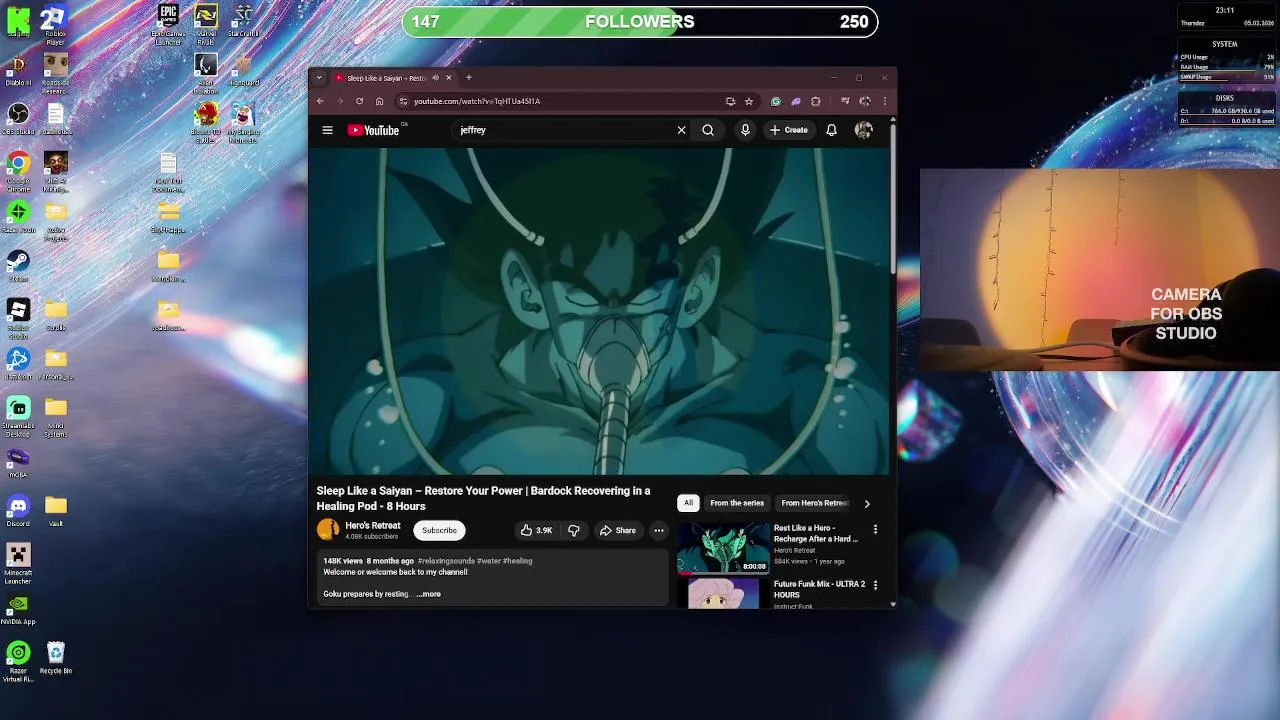Go back in the browser

click(x=320, y=101)
